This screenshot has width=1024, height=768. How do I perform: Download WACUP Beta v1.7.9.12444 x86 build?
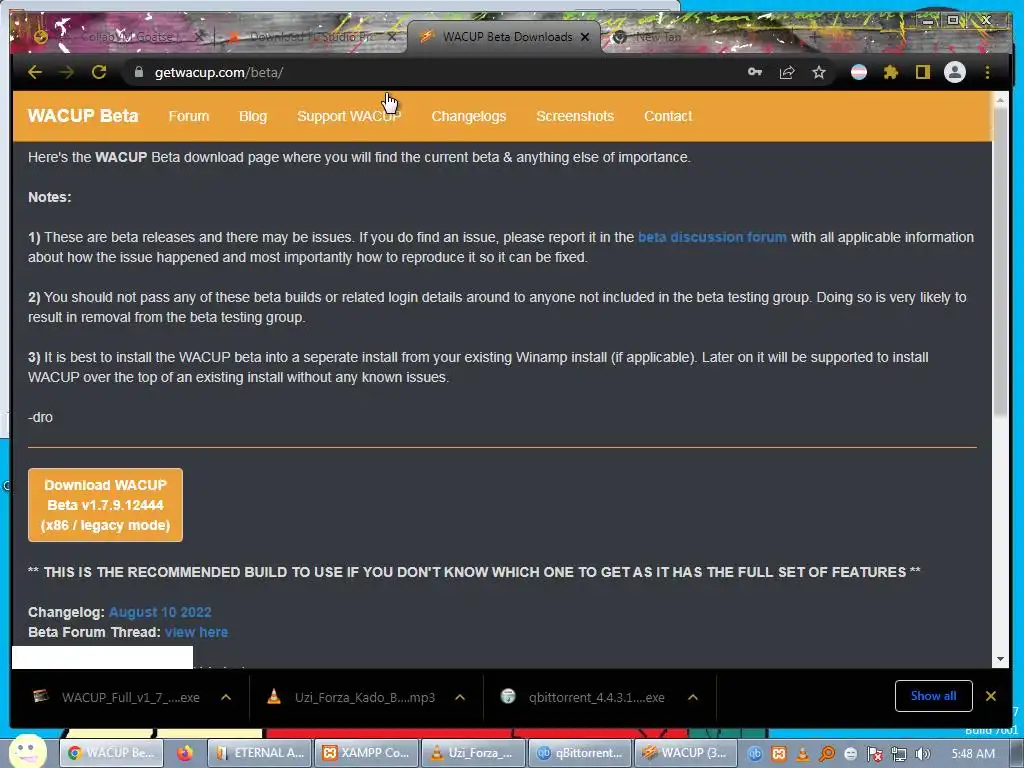pos(105,505)
